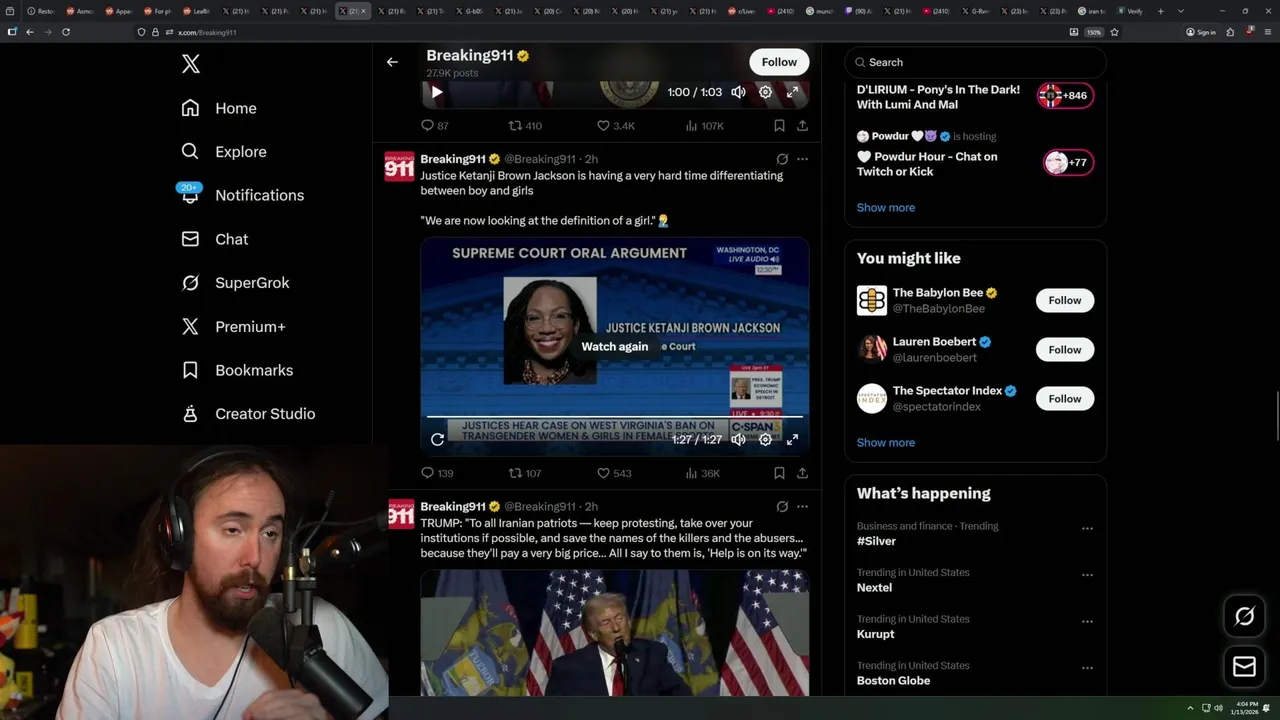
Task: Click the Supreme Court video progress bar
Action: pyautogui.click(x=615, y=416)
